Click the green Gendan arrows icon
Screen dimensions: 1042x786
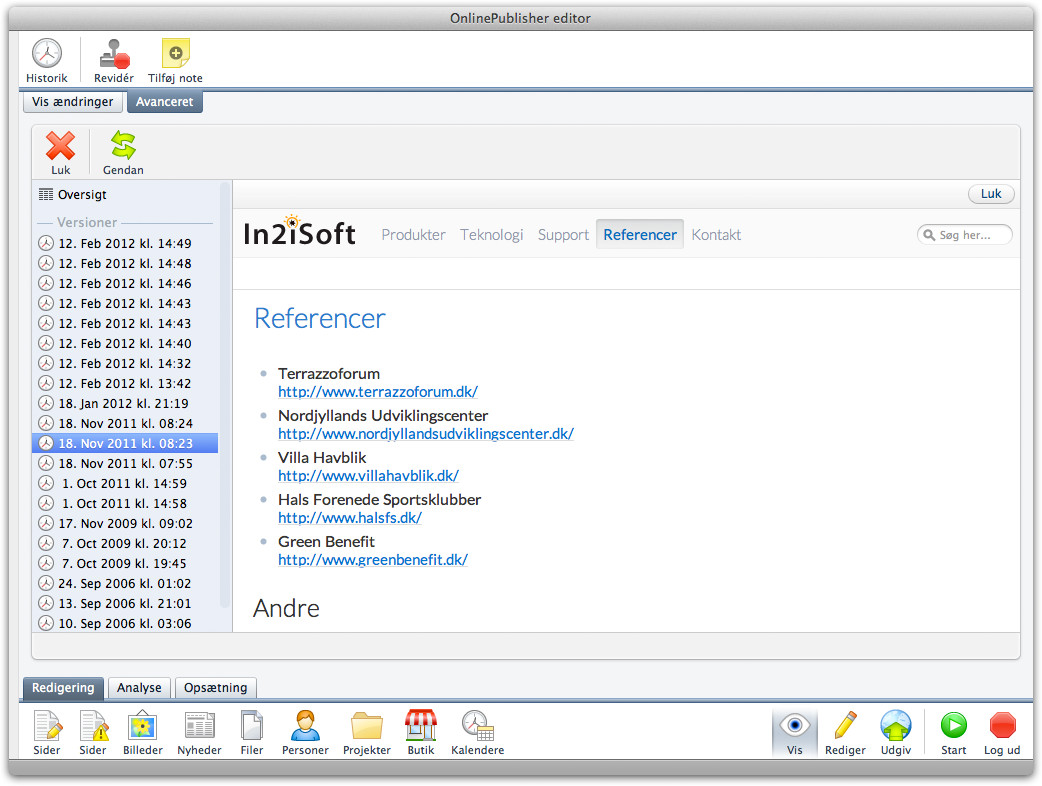(x=123, y=147)
